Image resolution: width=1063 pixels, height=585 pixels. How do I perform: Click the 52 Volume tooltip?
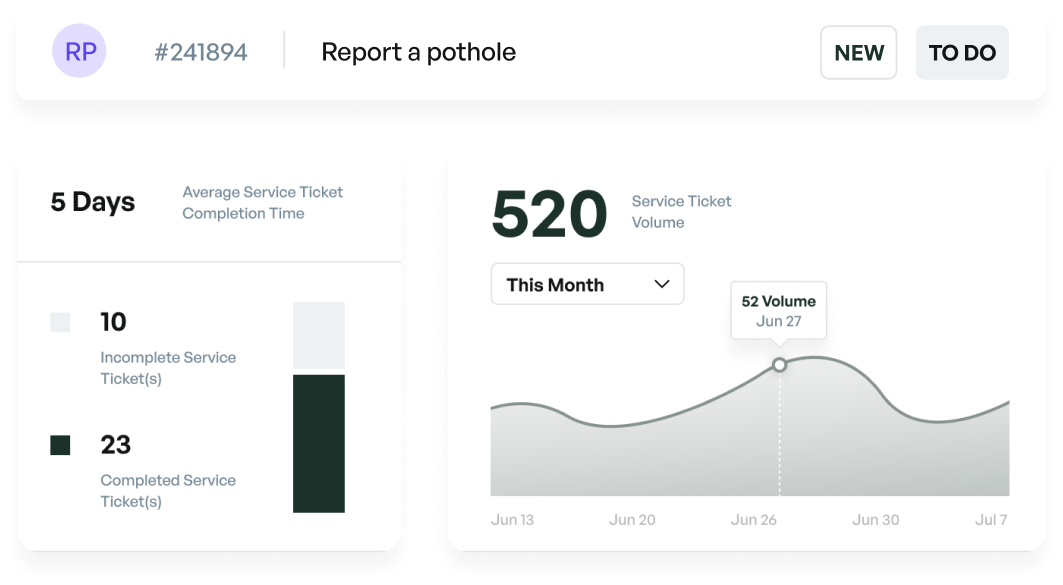pos(778,311)
